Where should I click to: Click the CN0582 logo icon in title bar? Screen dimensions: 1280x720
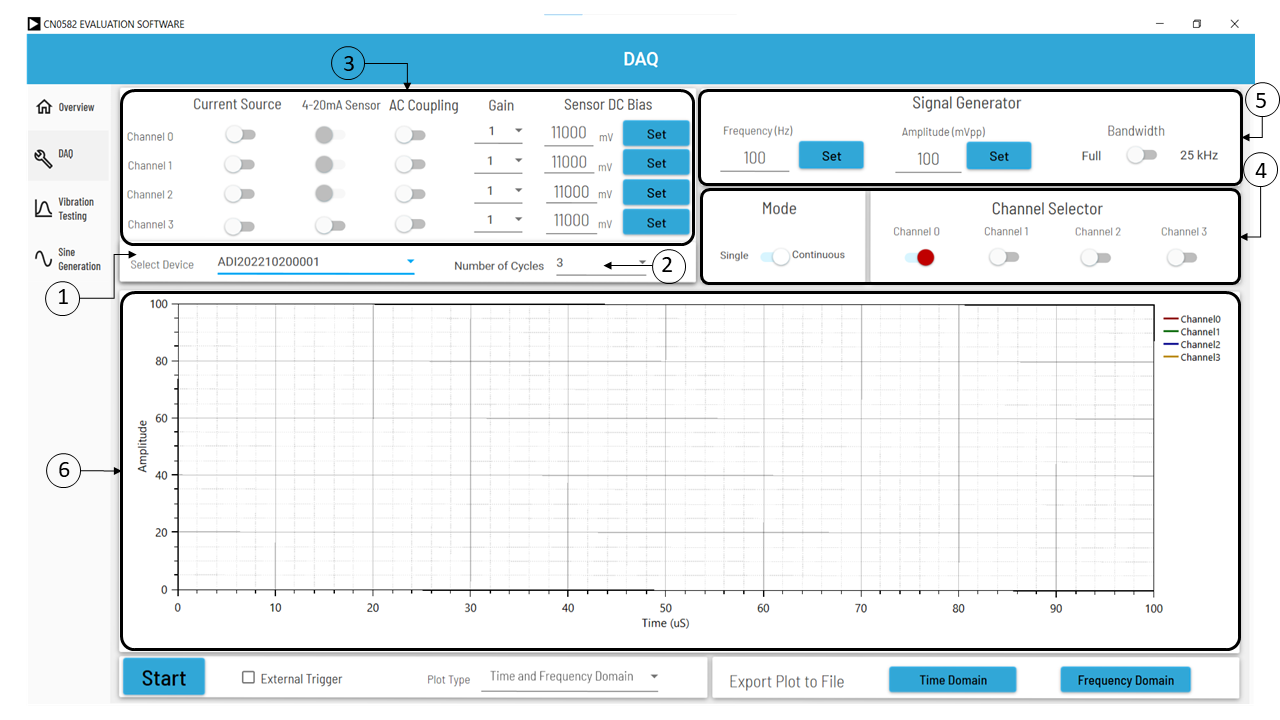[36, 23]
